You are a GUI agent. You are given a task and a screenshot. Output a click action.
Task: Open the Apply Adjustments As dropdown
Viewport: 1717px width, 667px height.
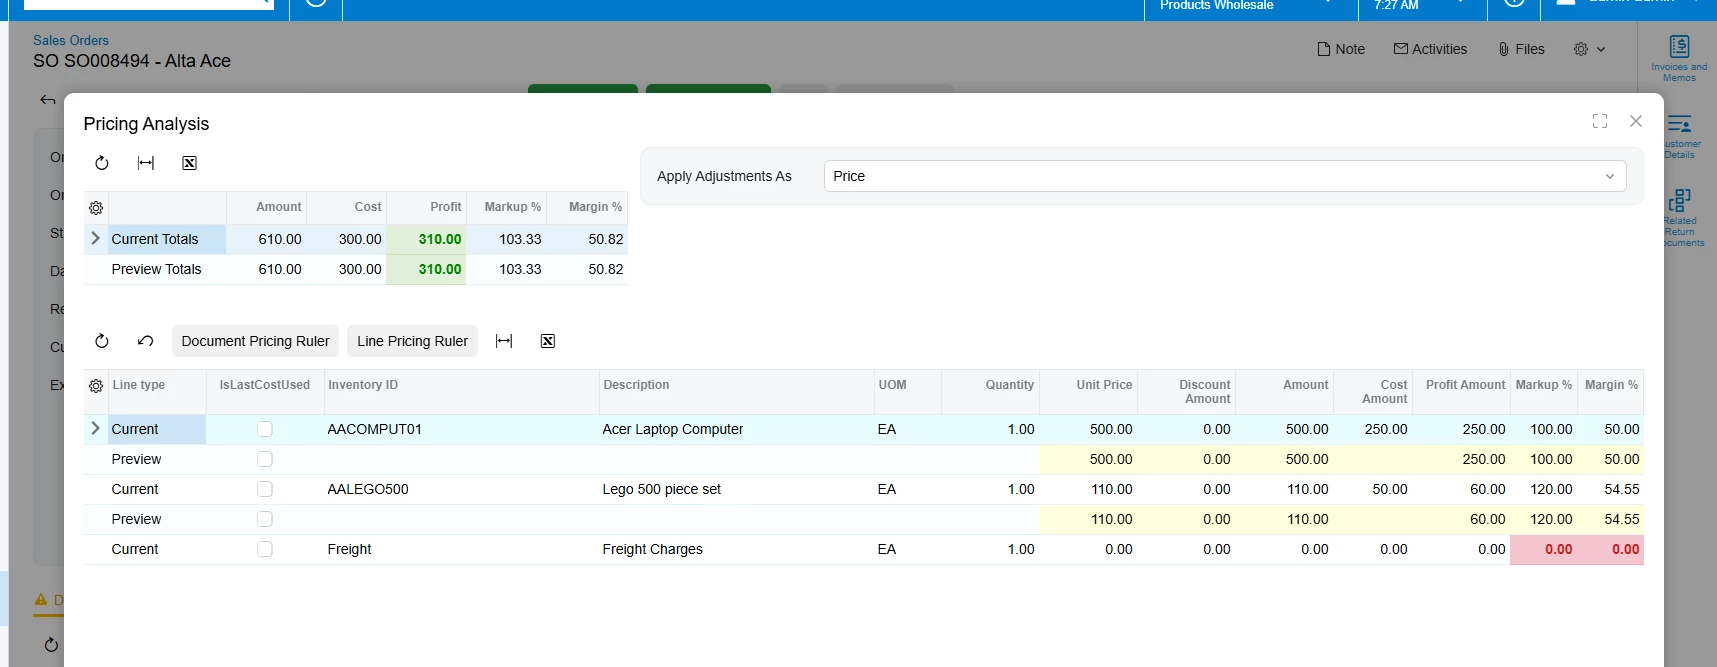pyautogui.click(x=1225, y=176)
